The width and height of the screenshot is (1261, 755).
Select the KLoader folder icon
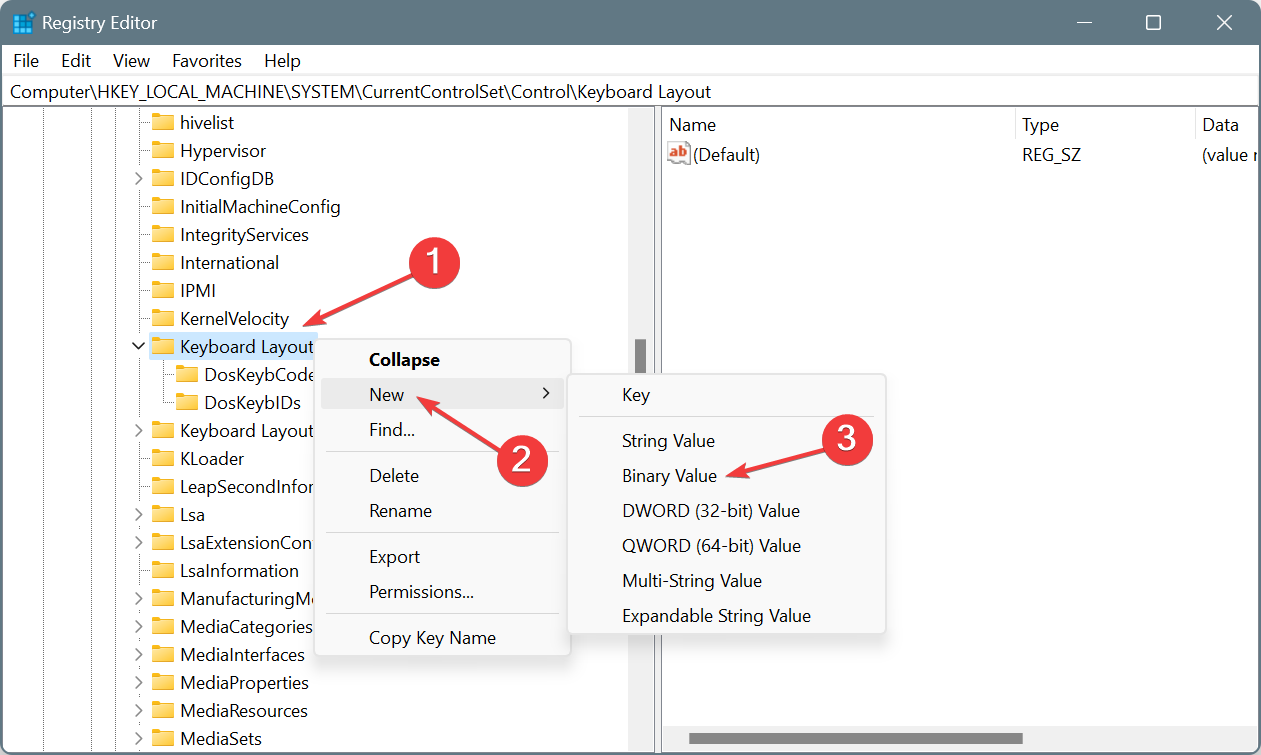click(x=163, y=459)
